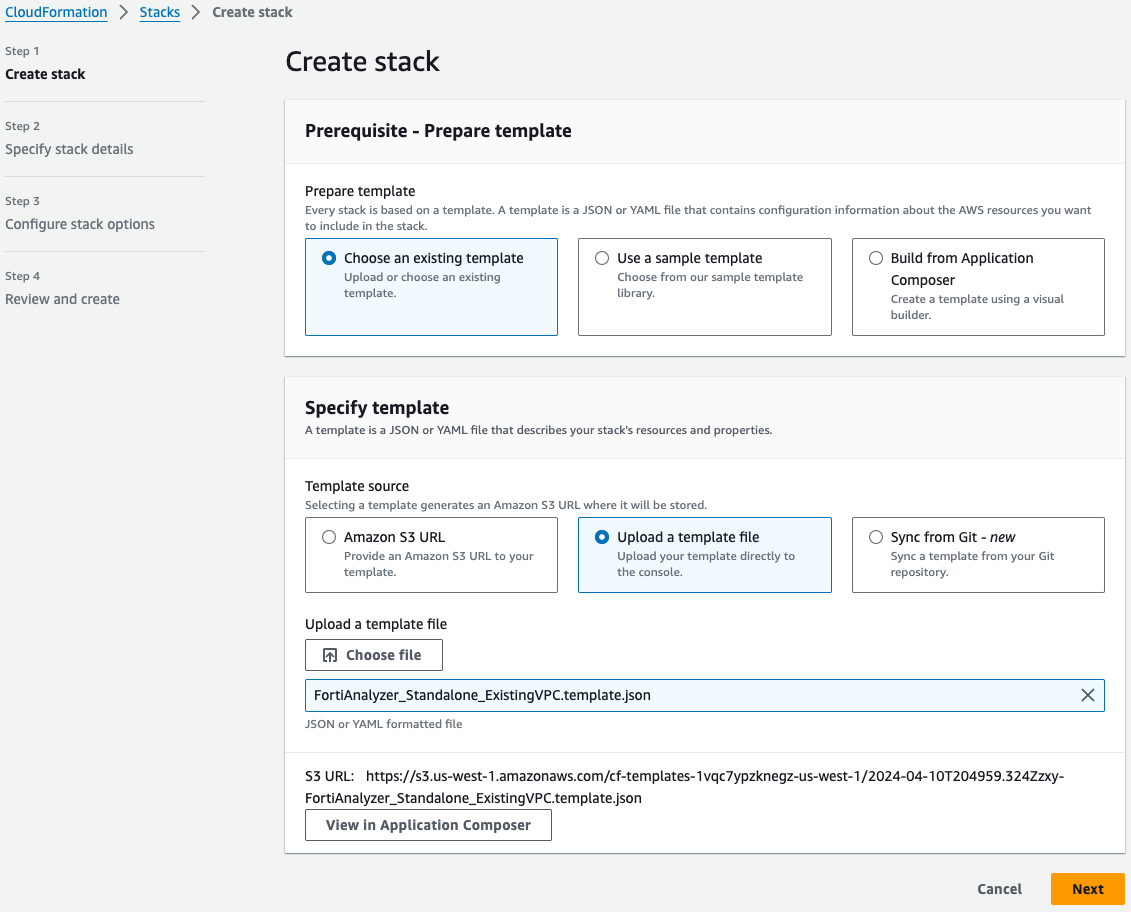
Task: Jump to Step 2 Specify stack details
Action: (x=69, y=149)
